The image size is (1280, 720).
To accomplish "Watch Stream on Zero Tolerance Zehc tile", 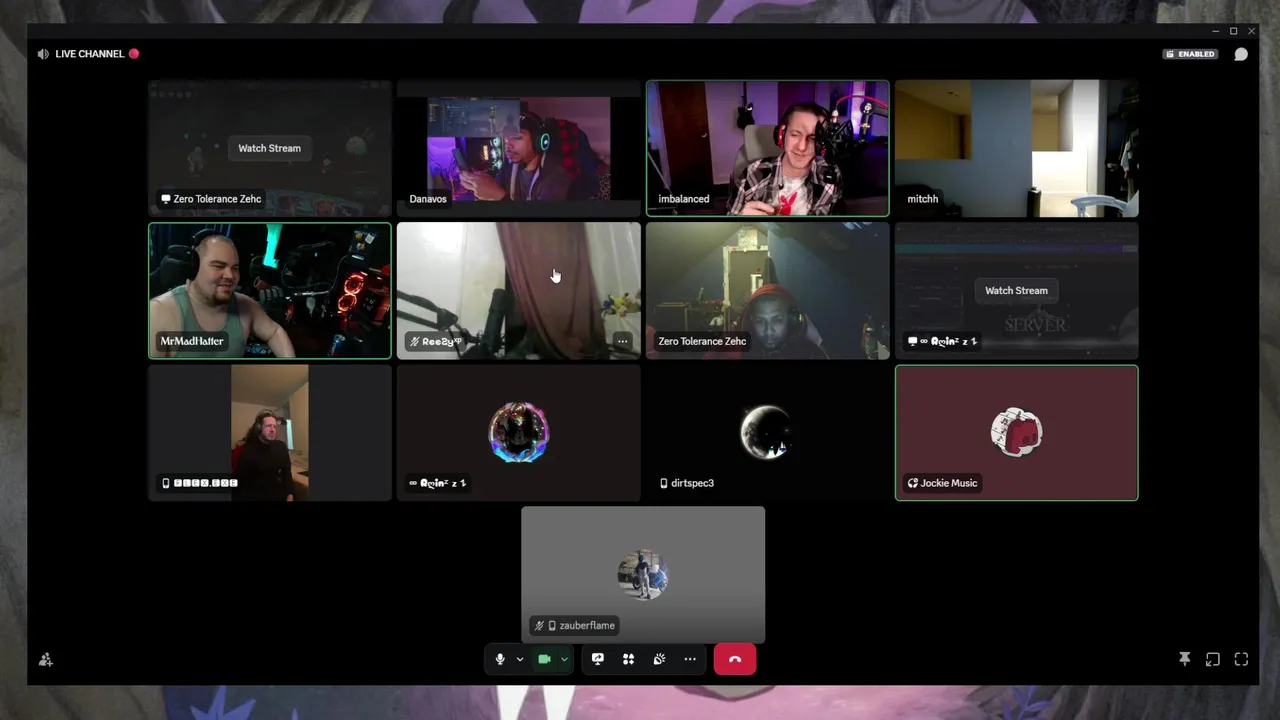I will (x=269, y=148).
